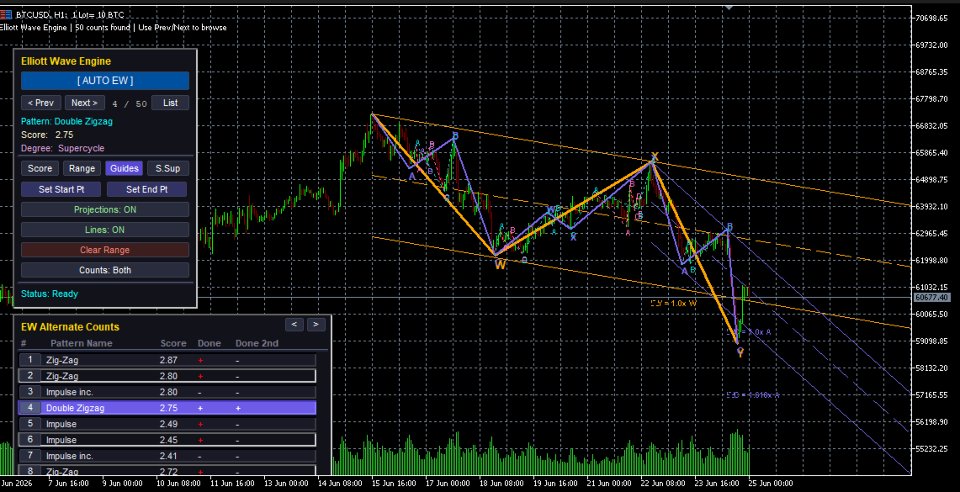The height and width of the screenshot is (492, 960).
Task: Turn off Lines: ON
Action: click(105, 229)
